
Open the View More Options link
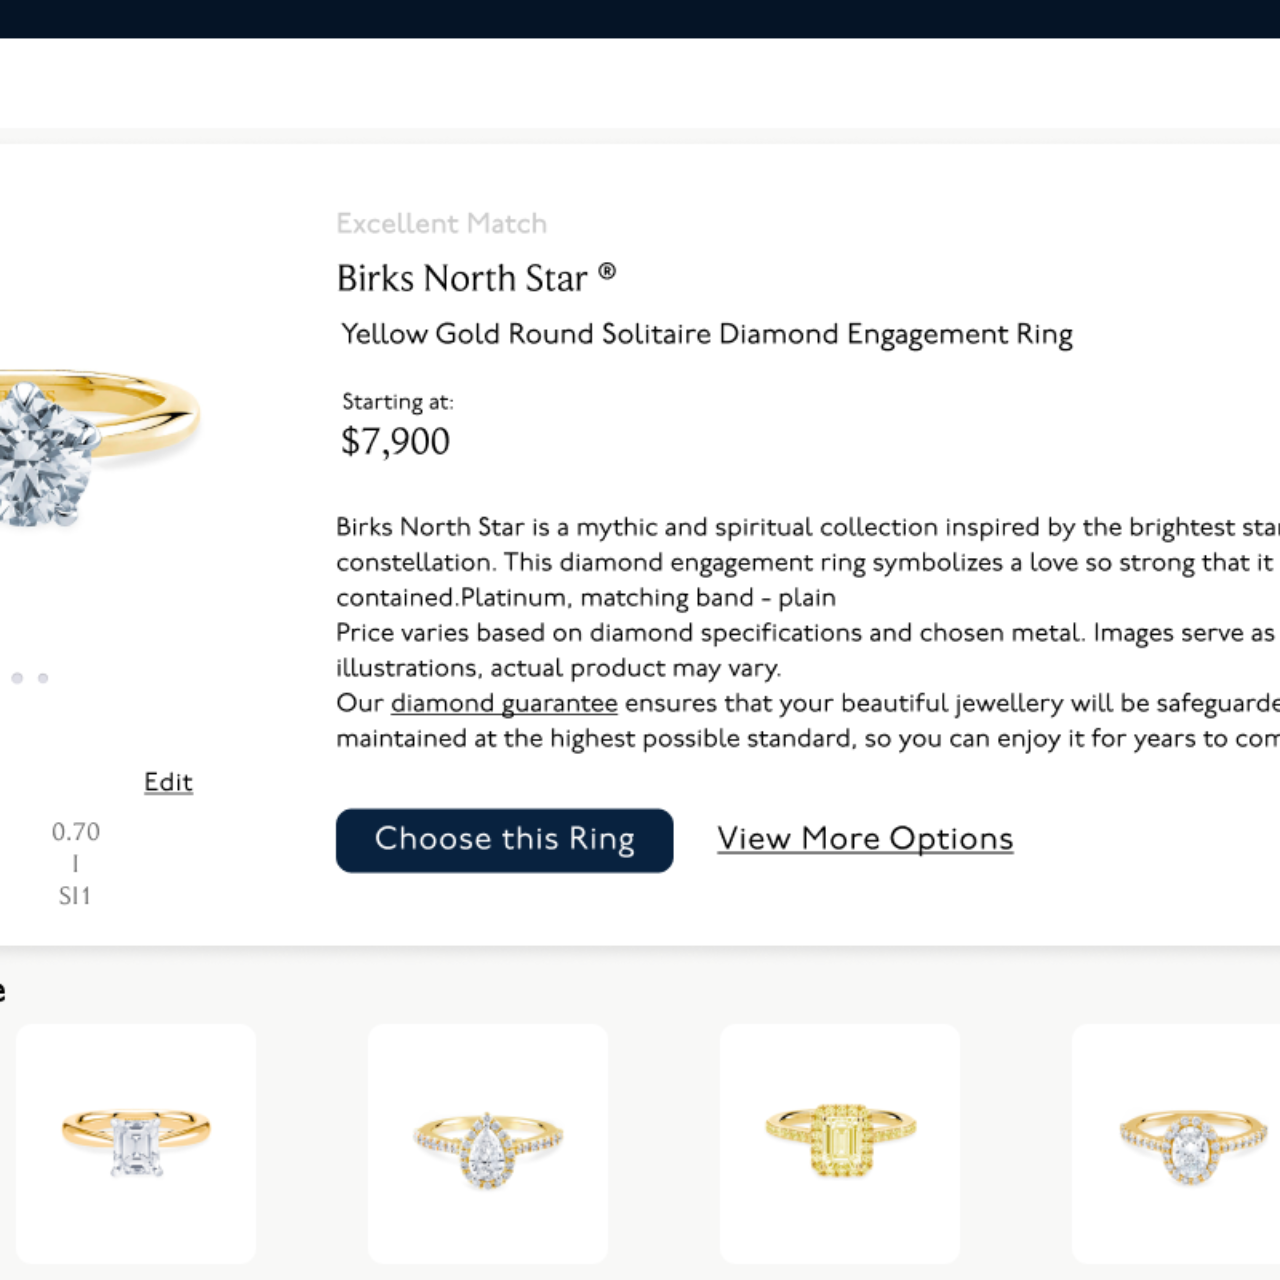point(865,839)
